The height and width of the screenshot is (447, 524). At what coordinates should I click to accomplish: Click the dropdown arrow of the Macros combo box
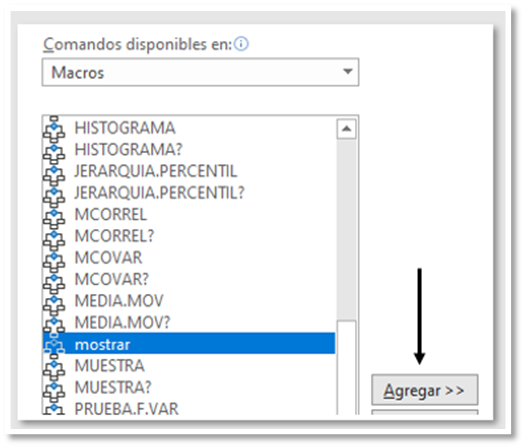pyautogui.click(x=348, y=71)
